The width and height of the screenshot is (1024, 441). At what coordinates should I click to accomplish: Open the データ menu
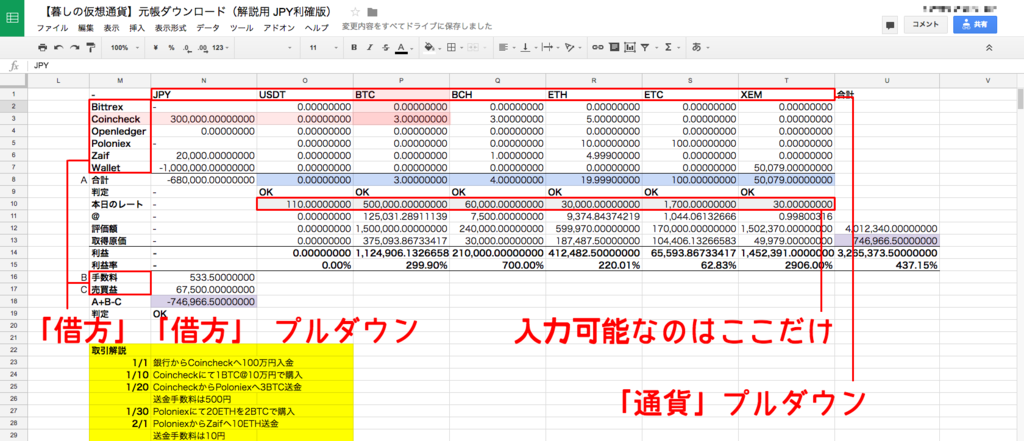[208, 28]
